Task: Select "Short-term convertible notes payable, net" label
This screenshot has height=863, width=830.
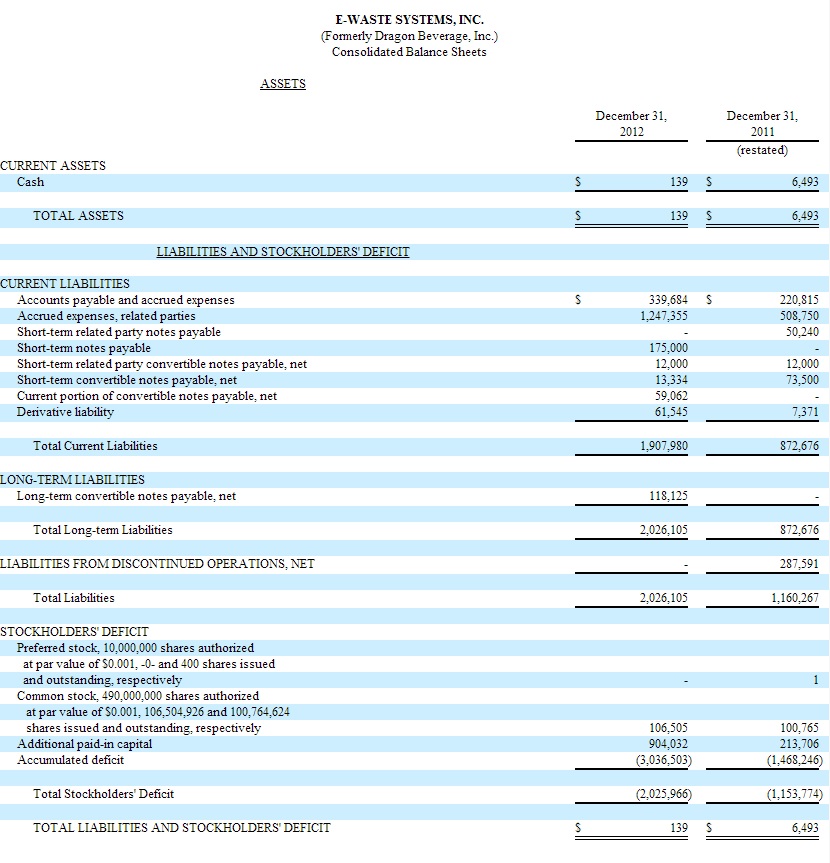Action: coord(127,380)
